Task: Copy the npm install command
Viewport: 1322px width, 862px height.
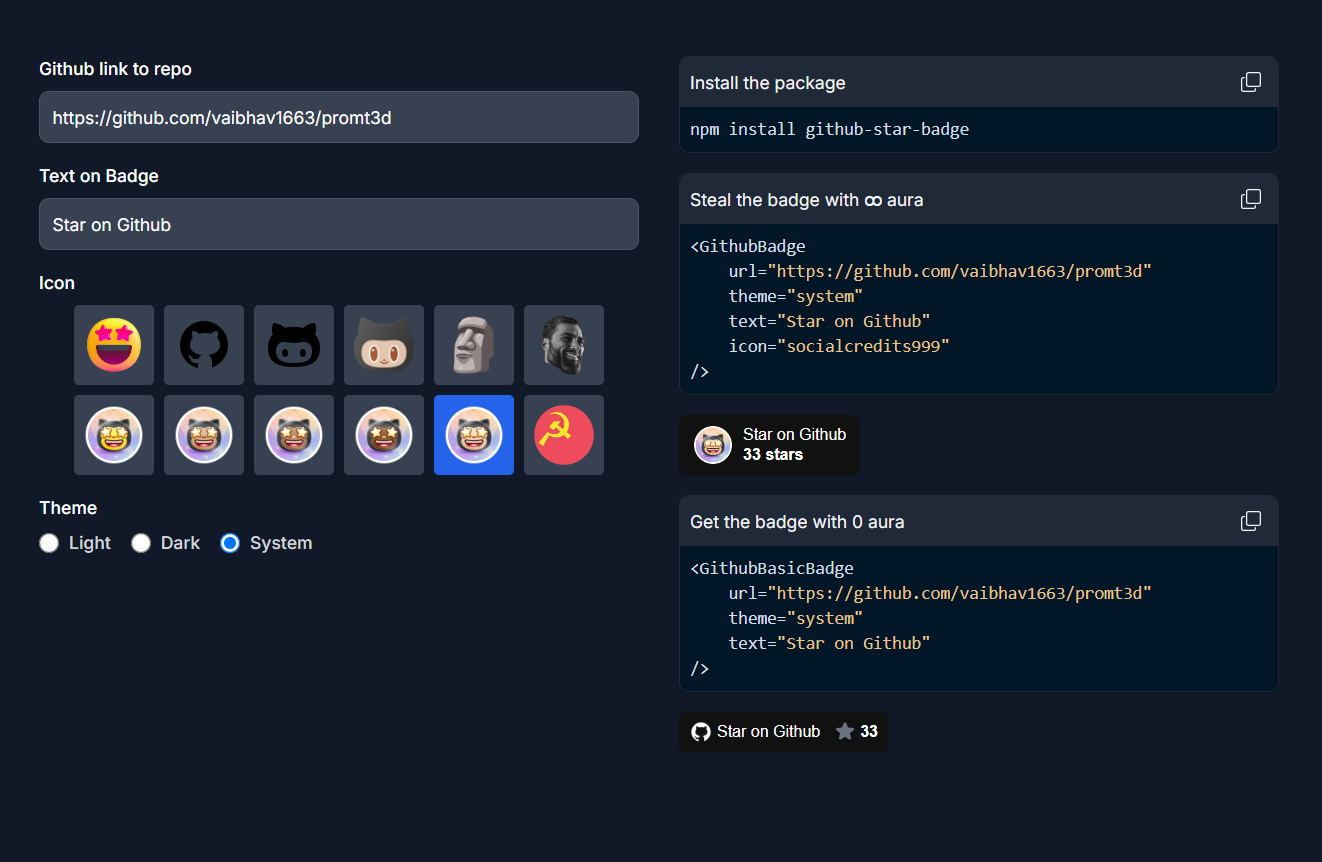Action: tap(1251, 82)
